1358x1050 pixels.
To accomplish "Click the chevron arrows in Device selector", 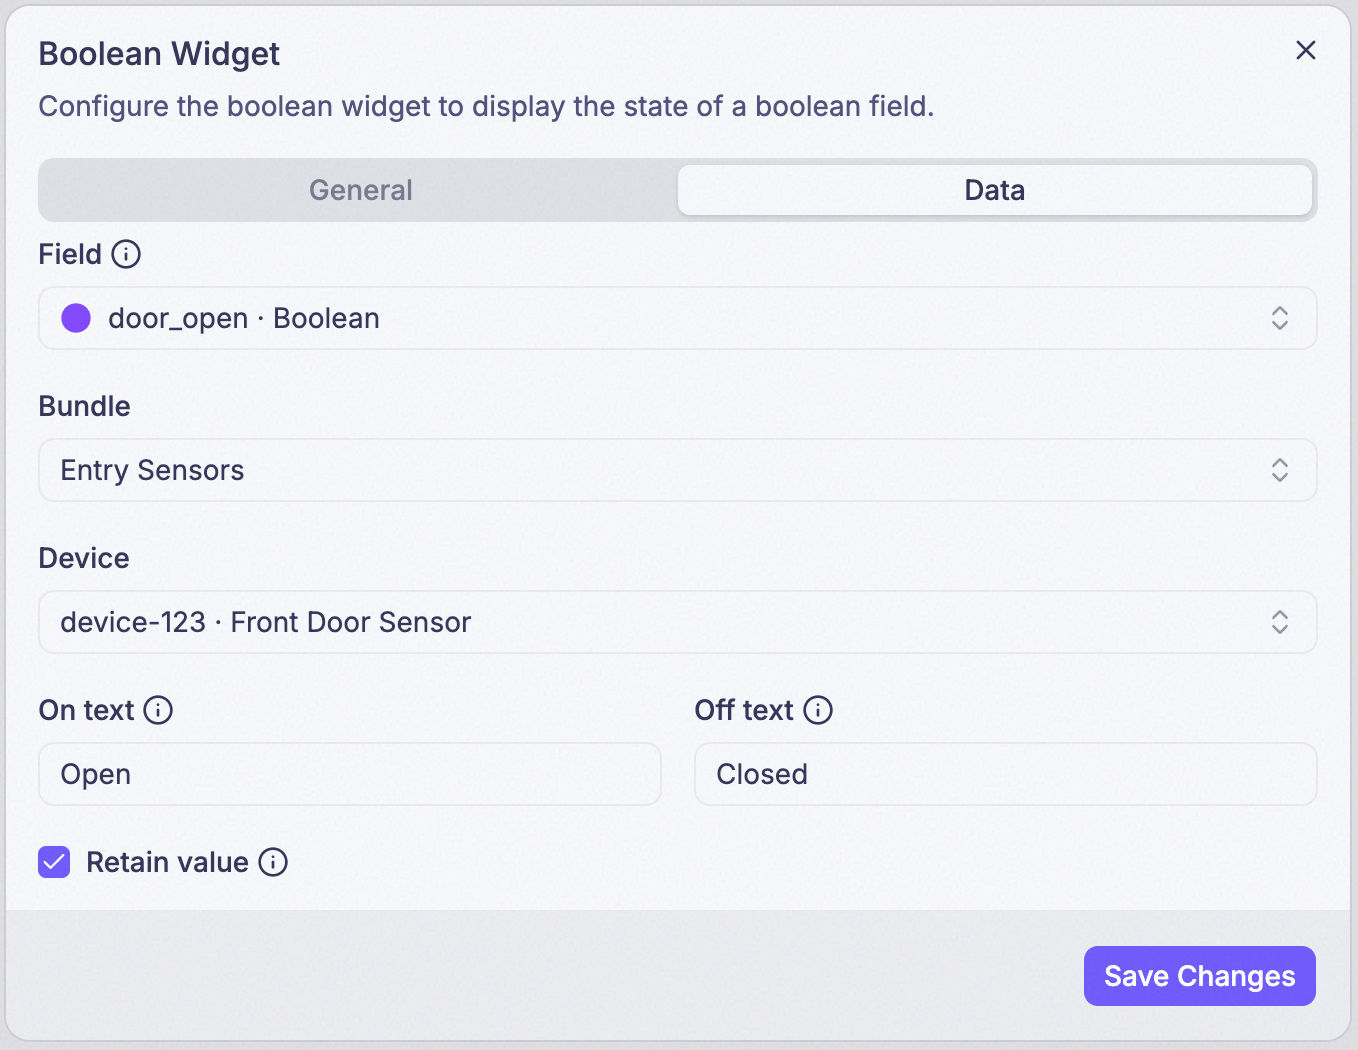I will point(1280,622).
